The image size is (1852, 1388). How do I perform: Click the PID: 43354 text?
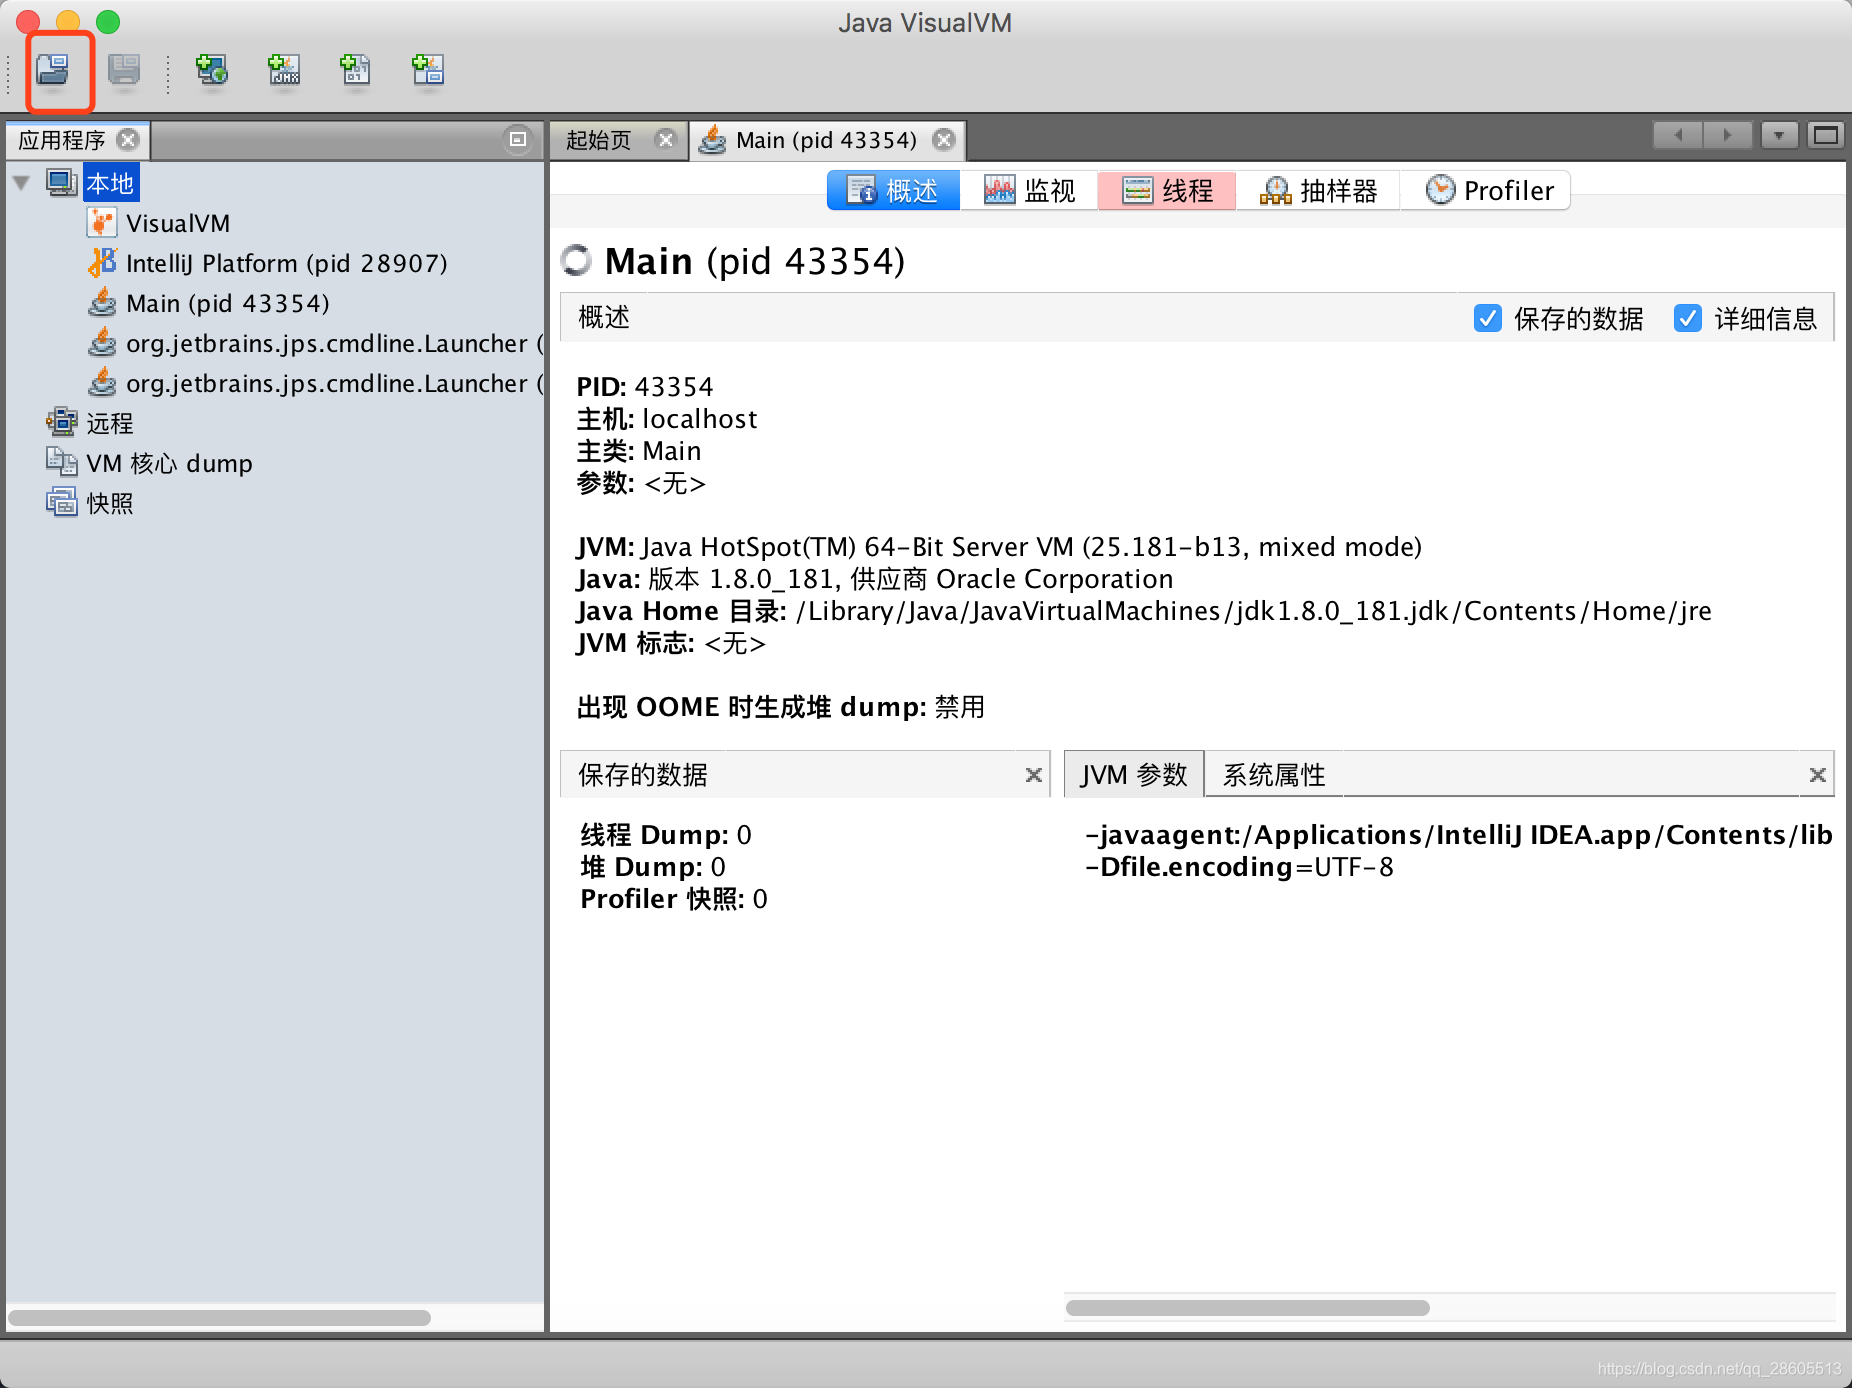pos(645,387)
